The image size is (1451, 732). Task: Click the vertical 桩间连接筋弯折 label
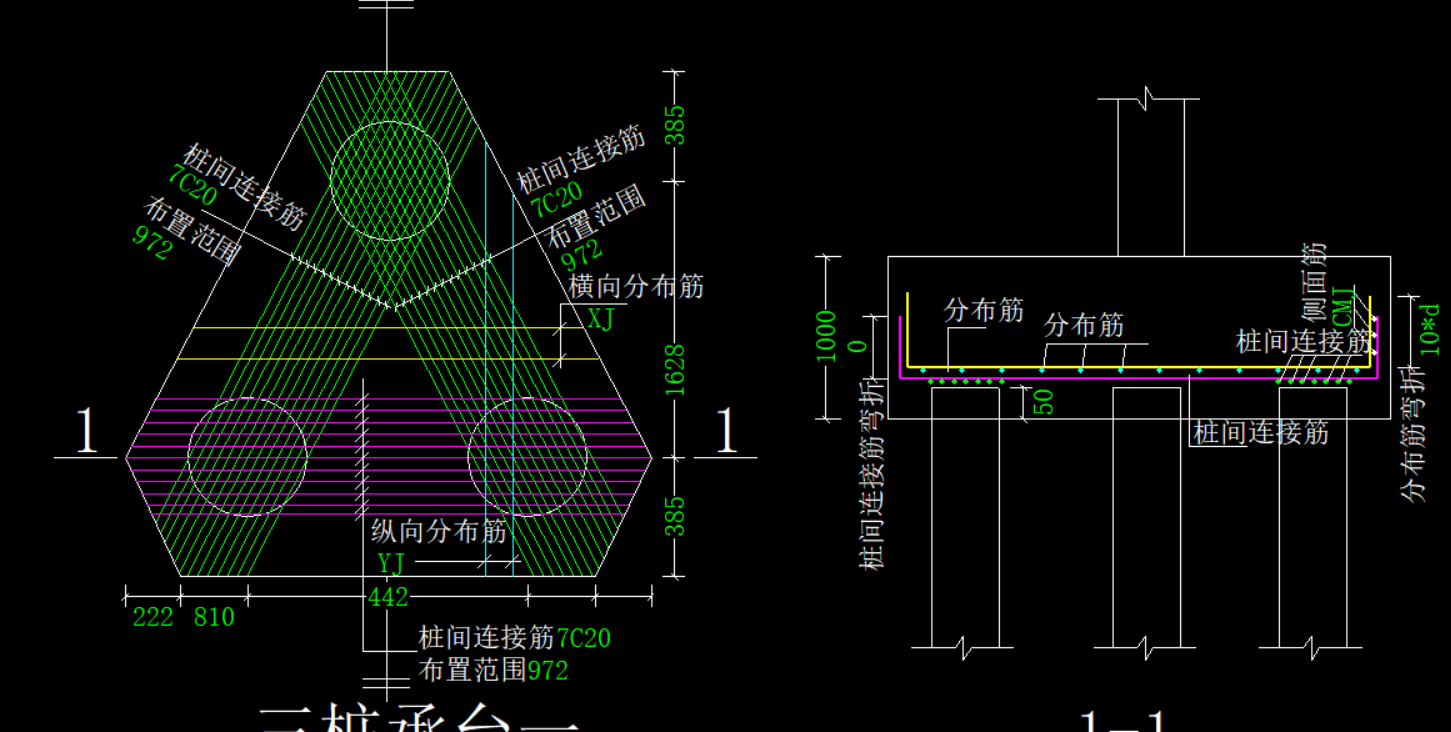(874, 474)
